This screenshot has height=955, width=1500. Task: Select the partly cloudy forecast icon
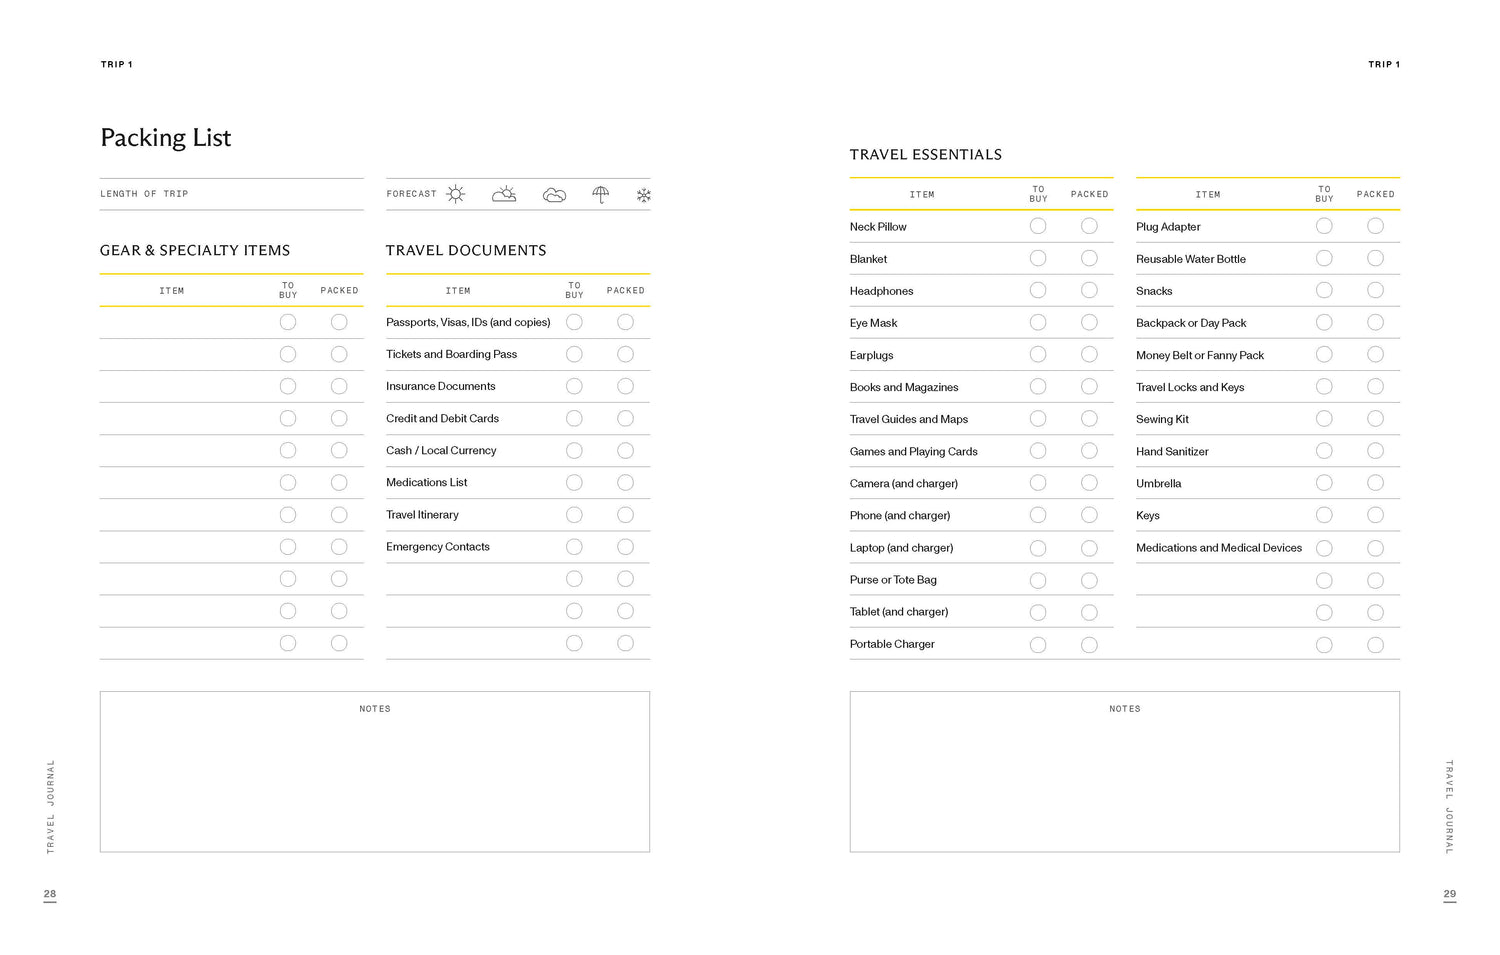coord(504,194)
